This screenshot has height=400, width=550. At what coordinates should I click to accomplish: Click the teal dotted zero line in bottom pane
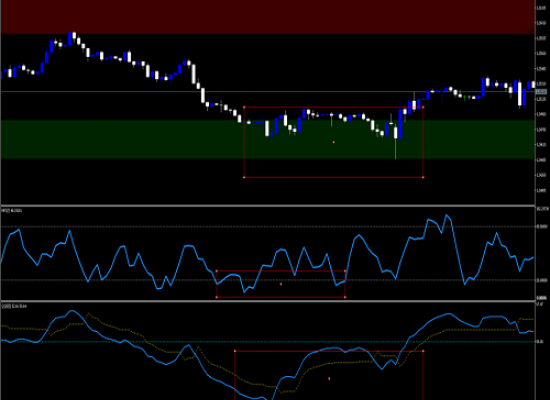(268, 341)
